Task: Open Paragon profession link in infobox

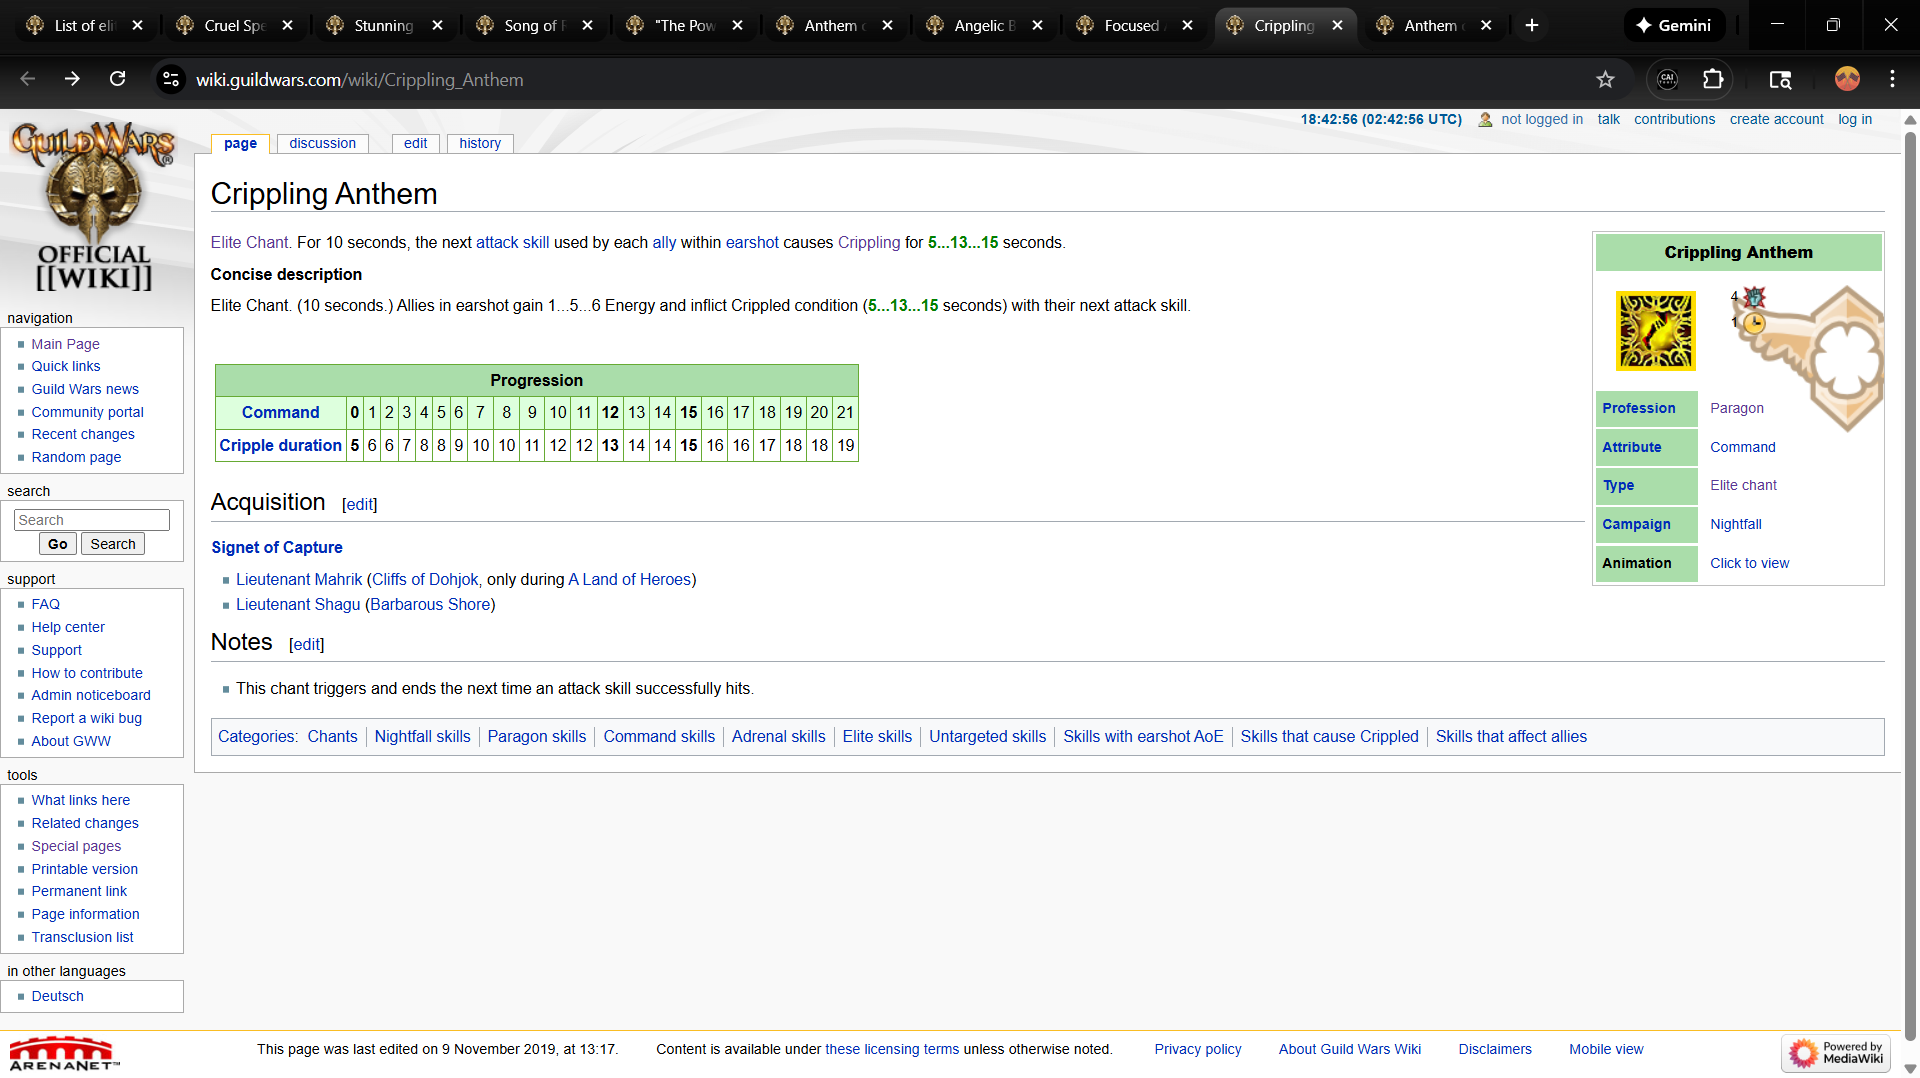Action: click(x=1736, y=408)
